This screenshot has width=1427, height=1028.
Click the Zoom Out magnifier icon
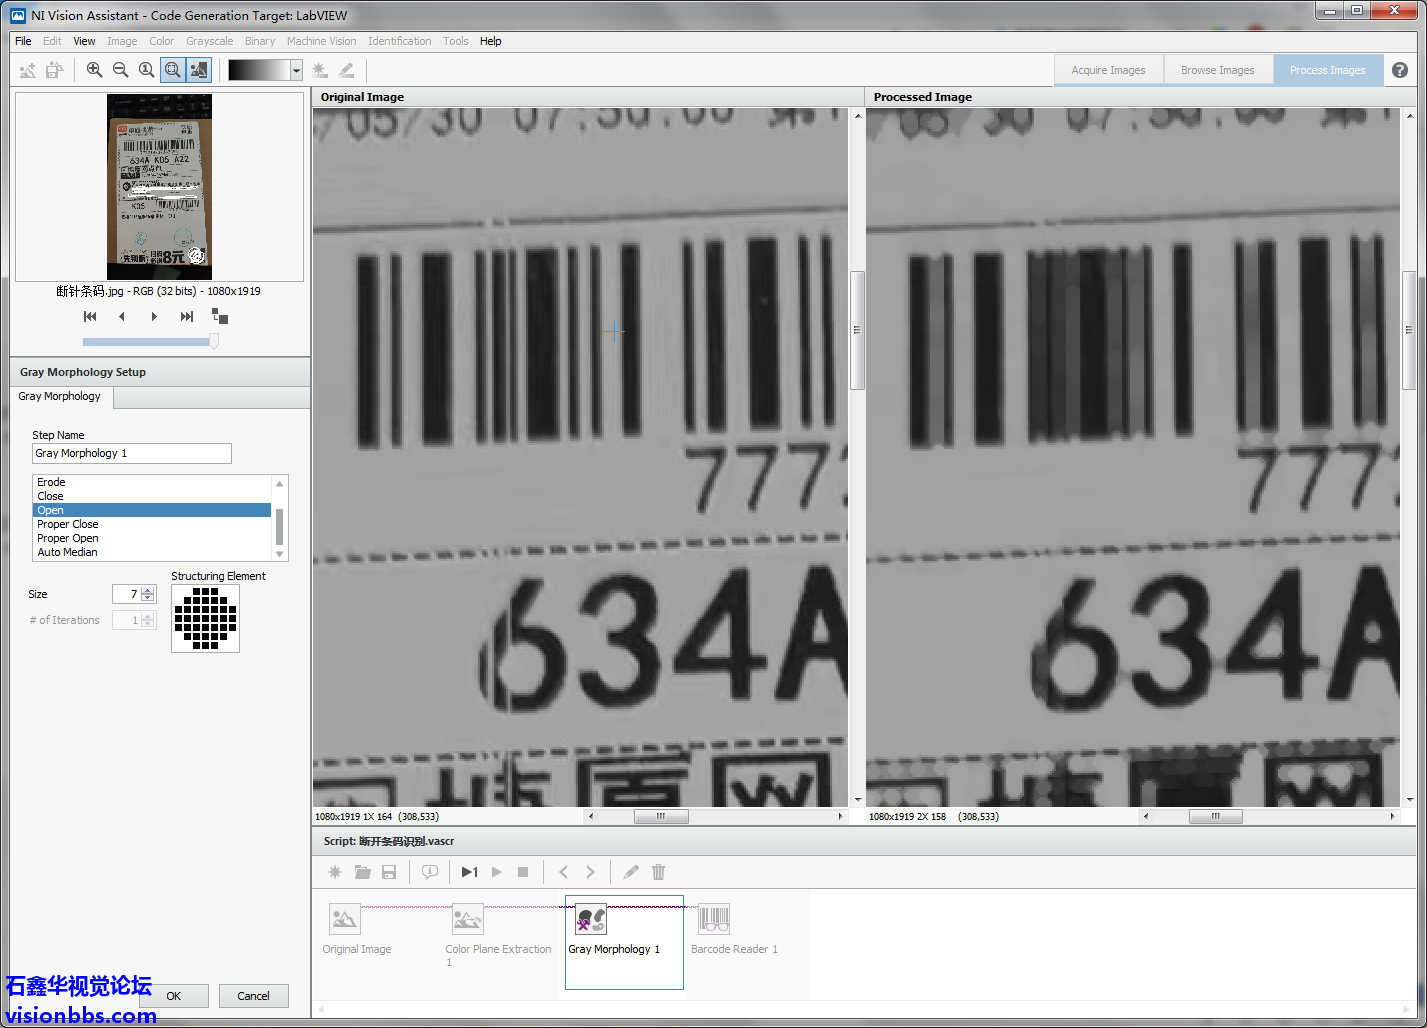pyautogui.click(x=120, y=70)
